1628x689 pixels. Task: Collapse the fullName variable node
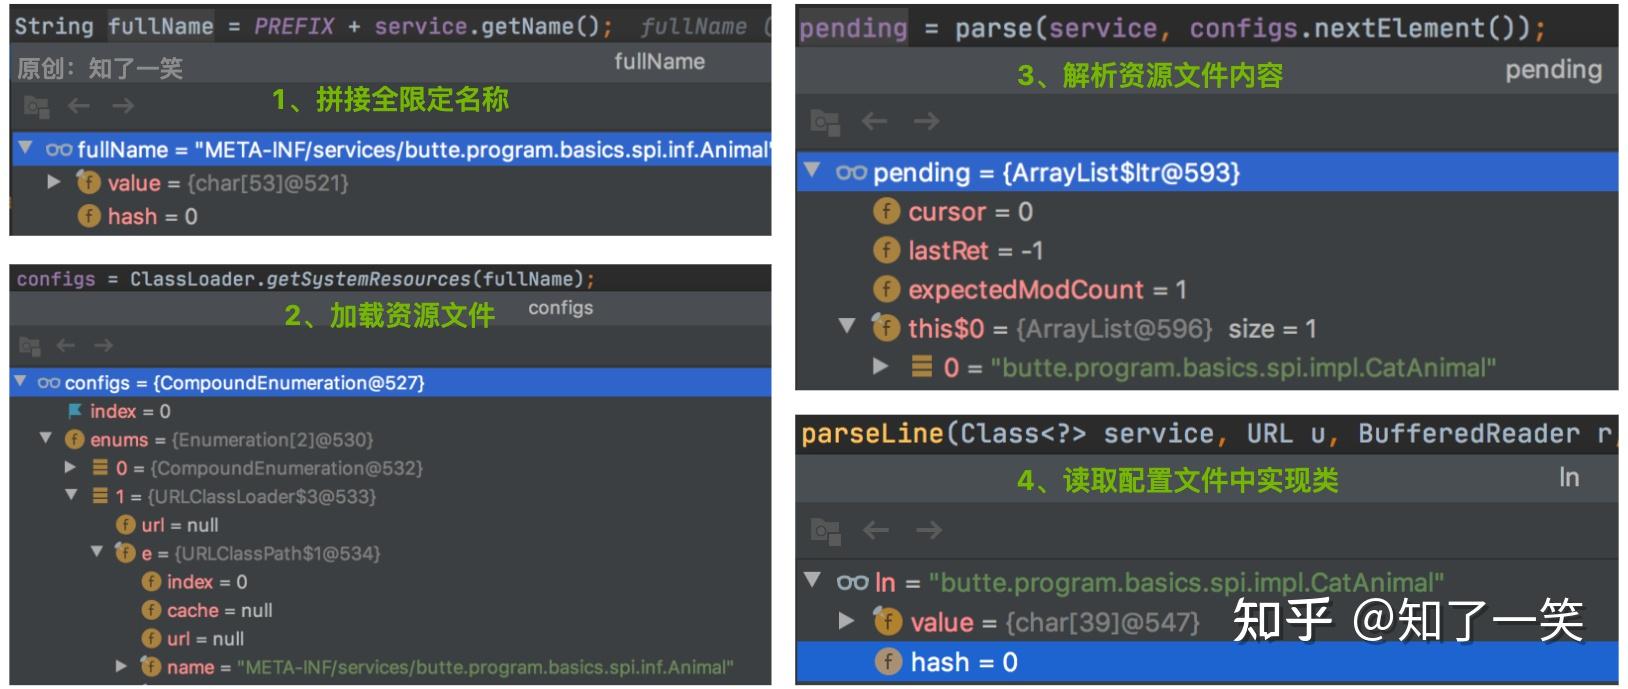coord(25,149)
